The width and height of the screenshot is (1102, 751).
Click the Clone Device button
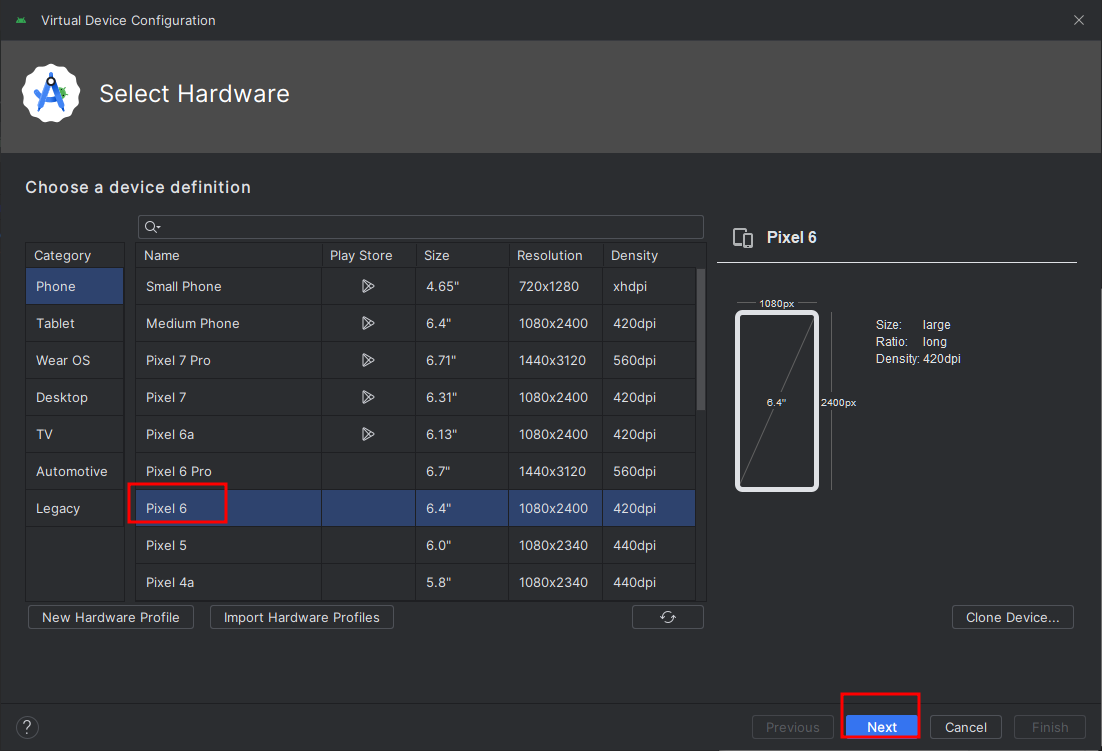(x=1012, y=617)
